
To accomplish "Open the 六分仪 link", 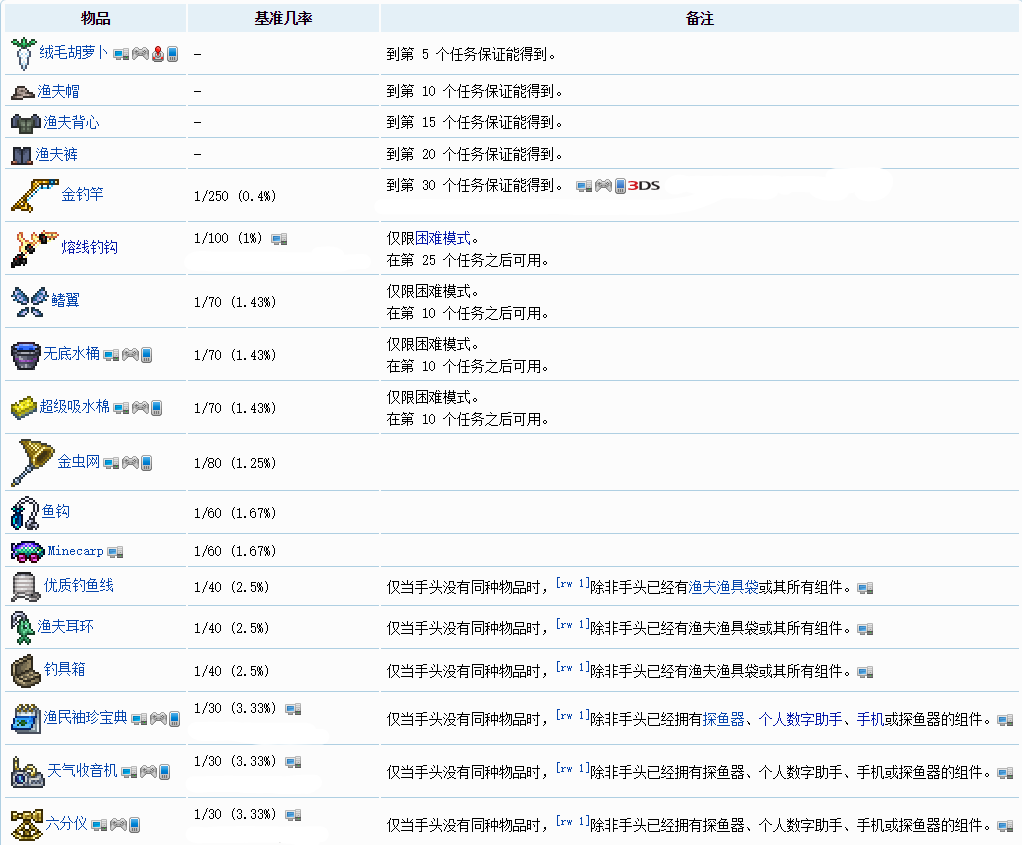I will tap(66, 823).
